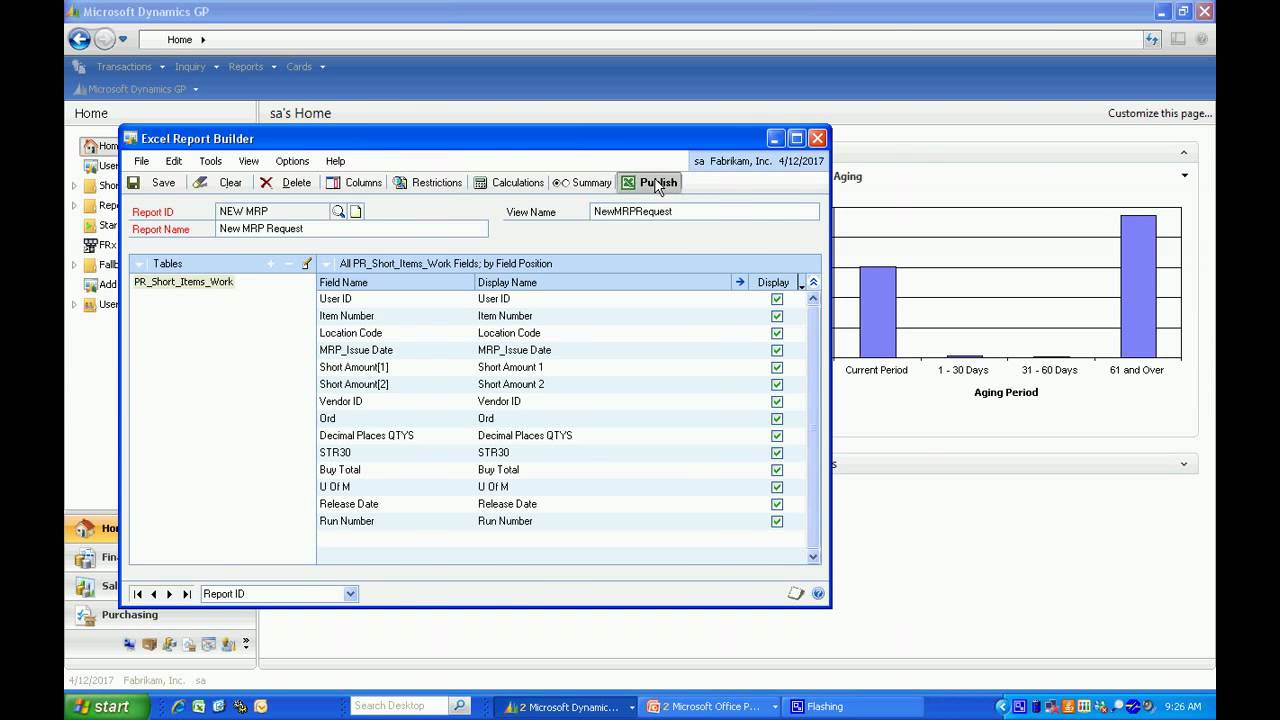Screen dimensions: 1280x720
Task: Click the Save toolbar button
Action: click(x=151, y=183)
